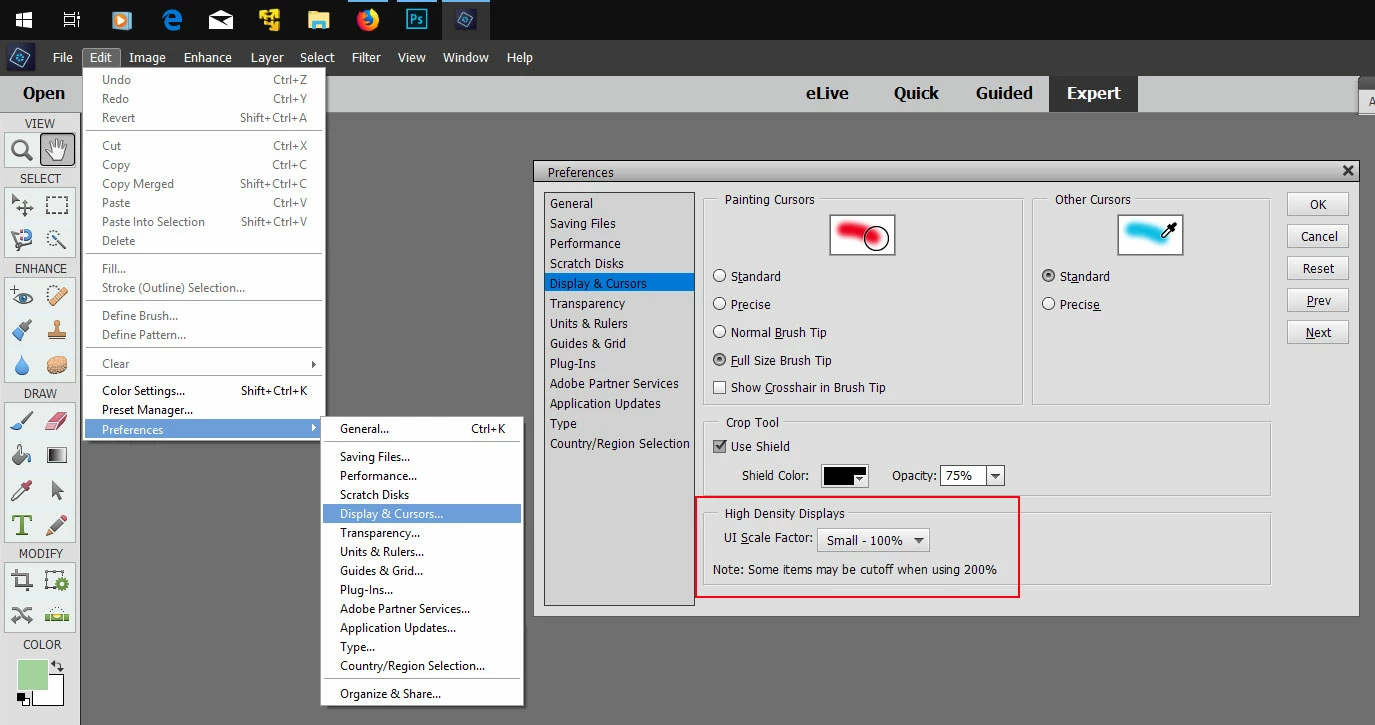Go to next preferences with Next
Screen dimensions: 1375x725
1318,332
